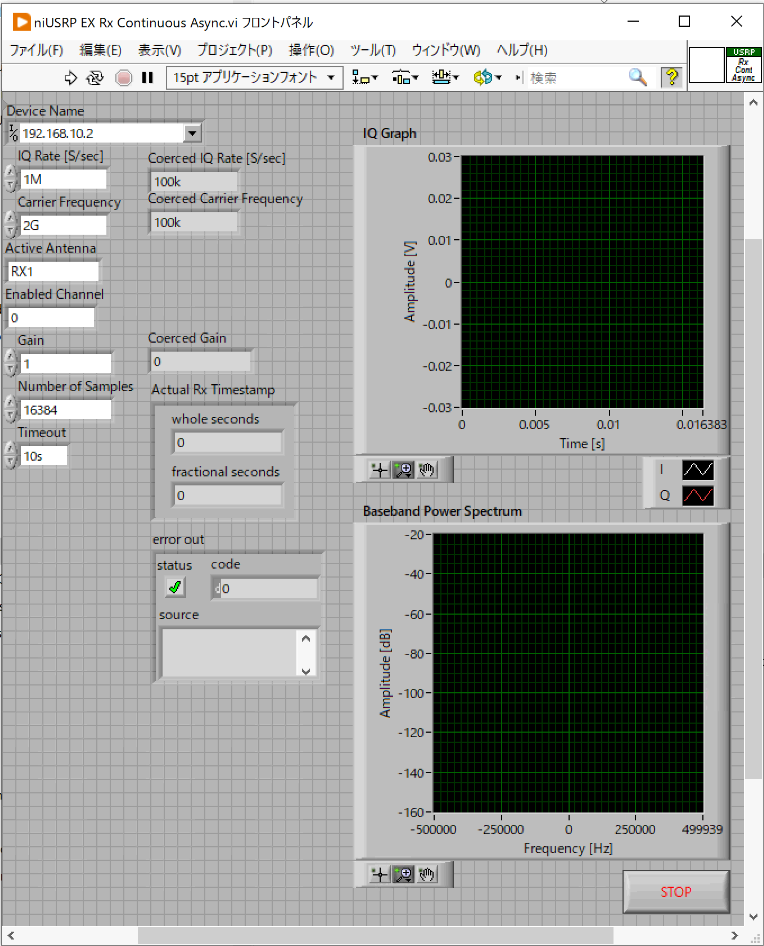Click the vertical scrollbar down arrow
764x946 pixels.
pyautogui.click(x=754, y=916)
